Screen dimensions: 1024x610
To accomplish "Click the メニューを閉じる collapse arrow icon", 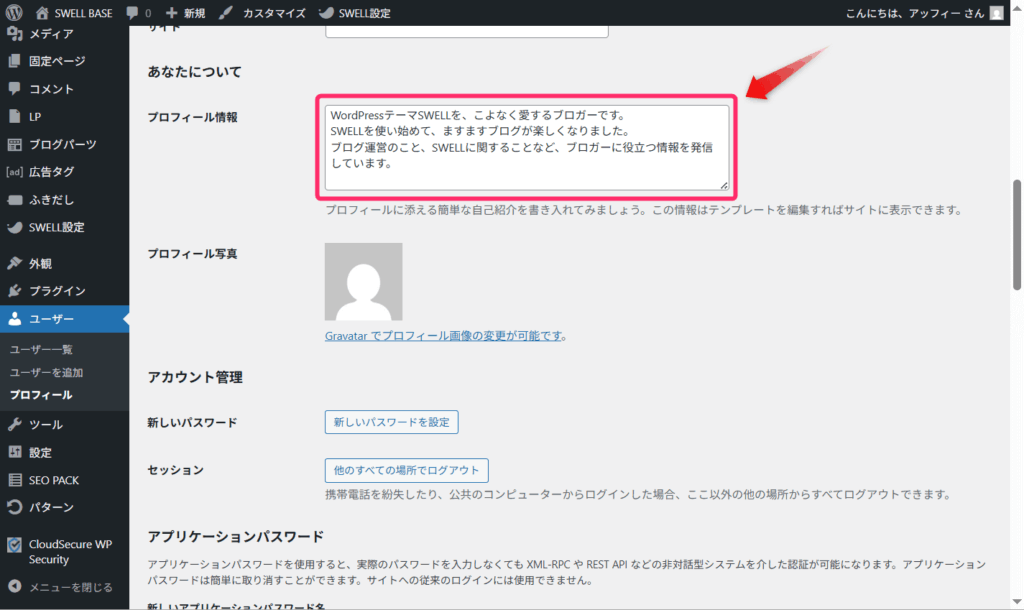I will point(14,586).
